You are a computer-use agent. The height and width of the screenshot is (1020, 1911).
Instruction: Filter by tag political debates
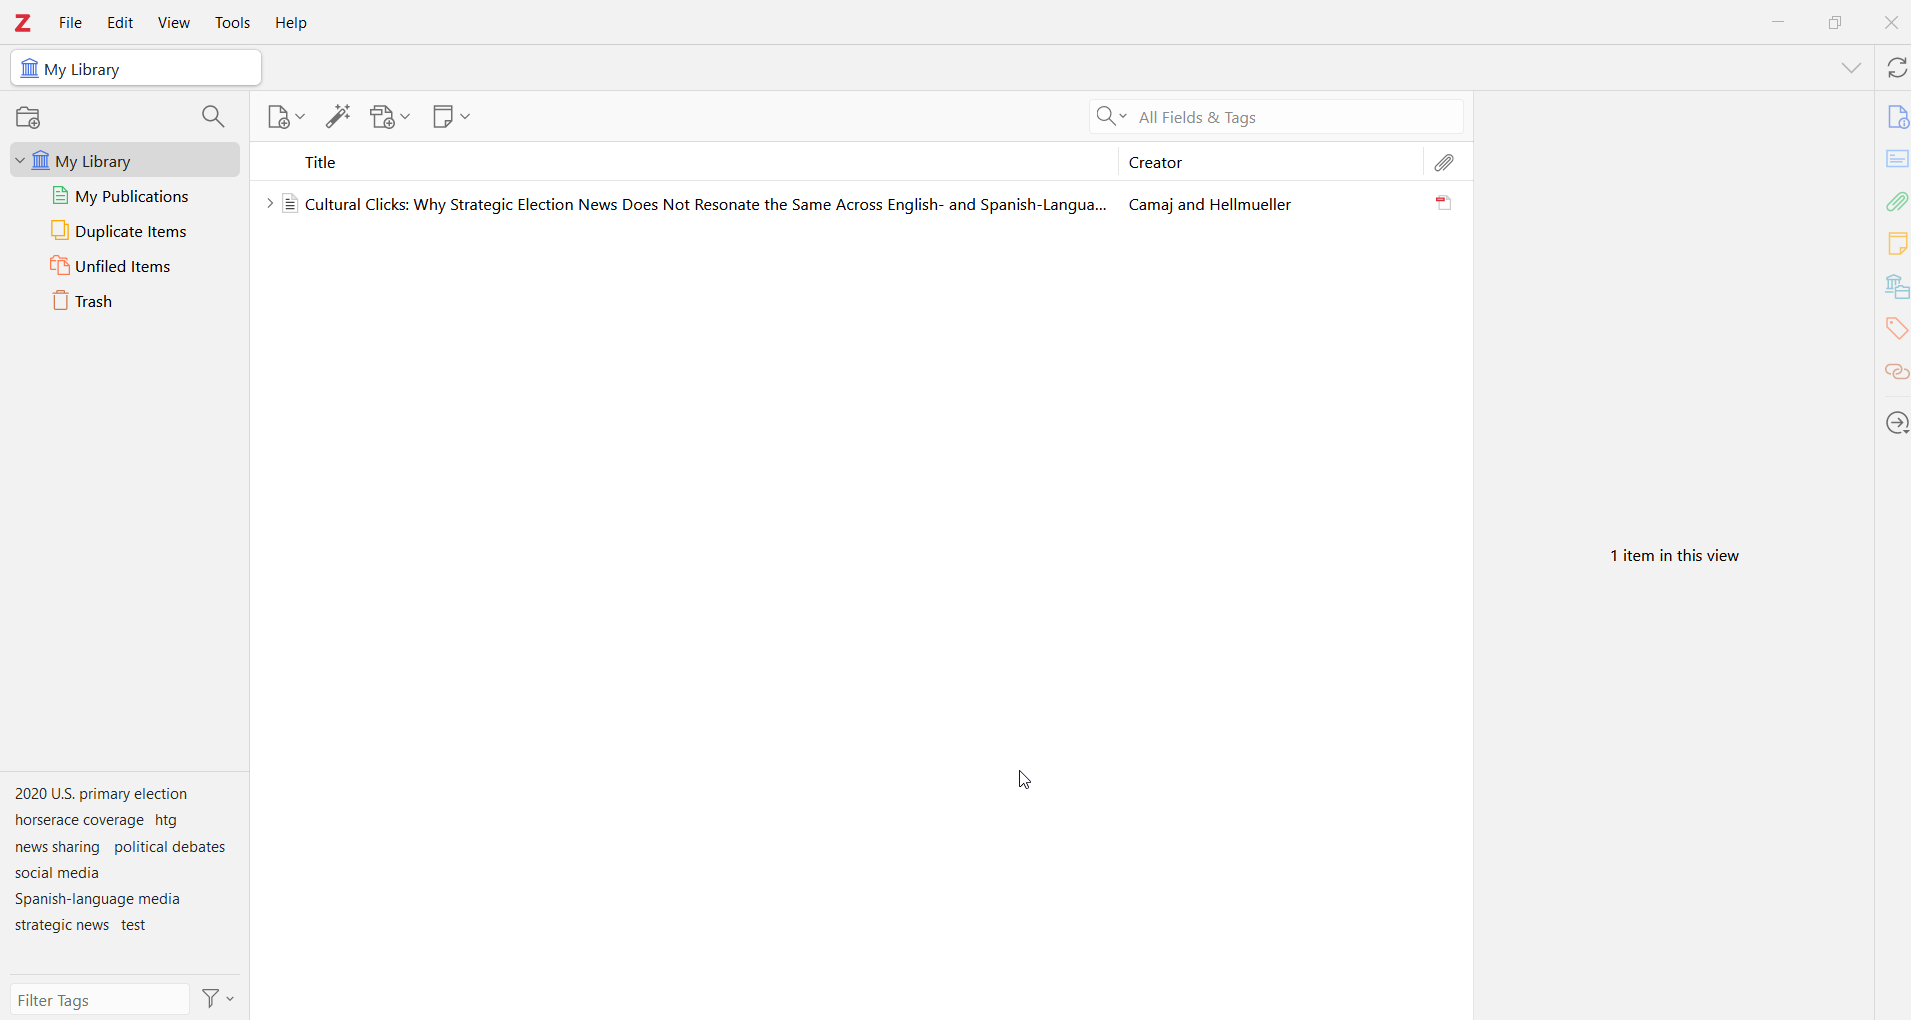170,847
